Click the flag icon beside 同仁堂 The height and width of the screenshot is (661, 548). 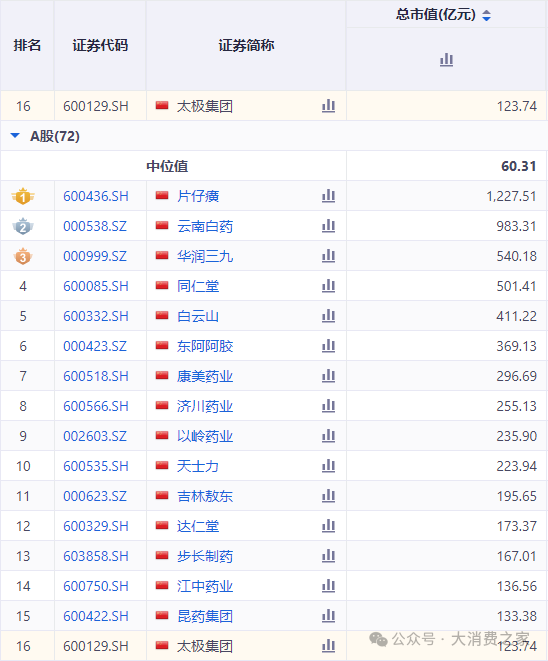click(162, 285)
